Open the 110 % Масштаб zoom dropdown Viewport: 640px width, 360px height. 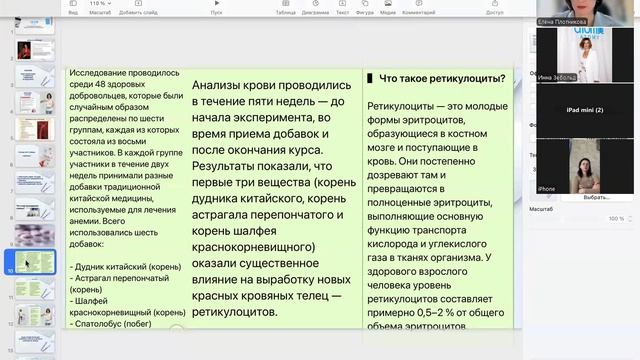100,7
